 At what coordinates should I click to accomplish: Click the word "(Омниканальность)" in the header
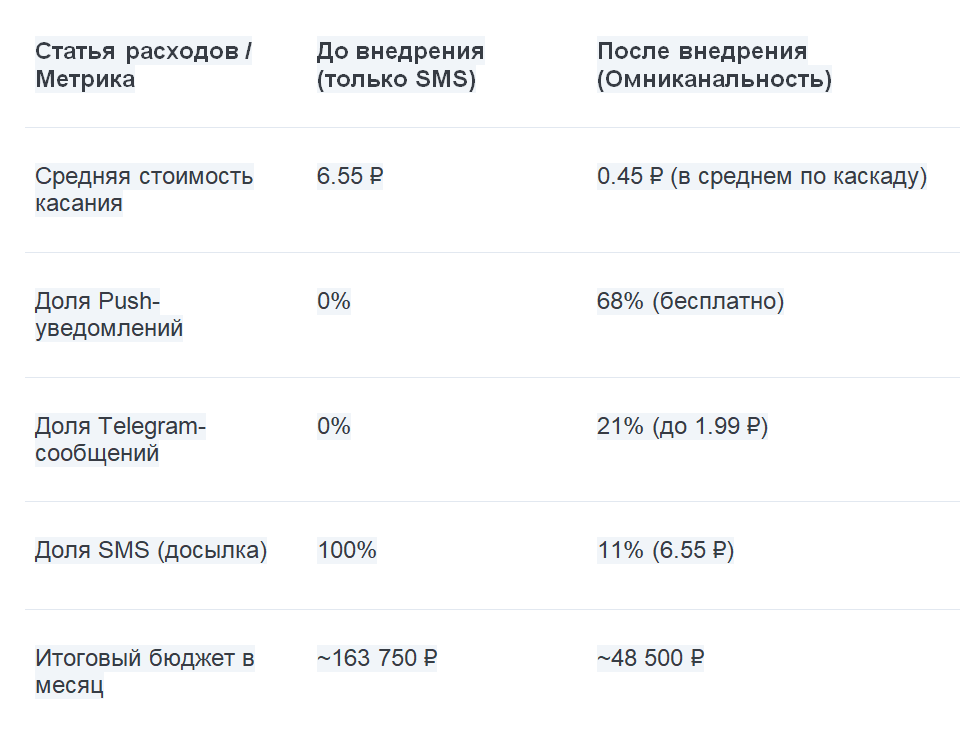tap(714, 80)
